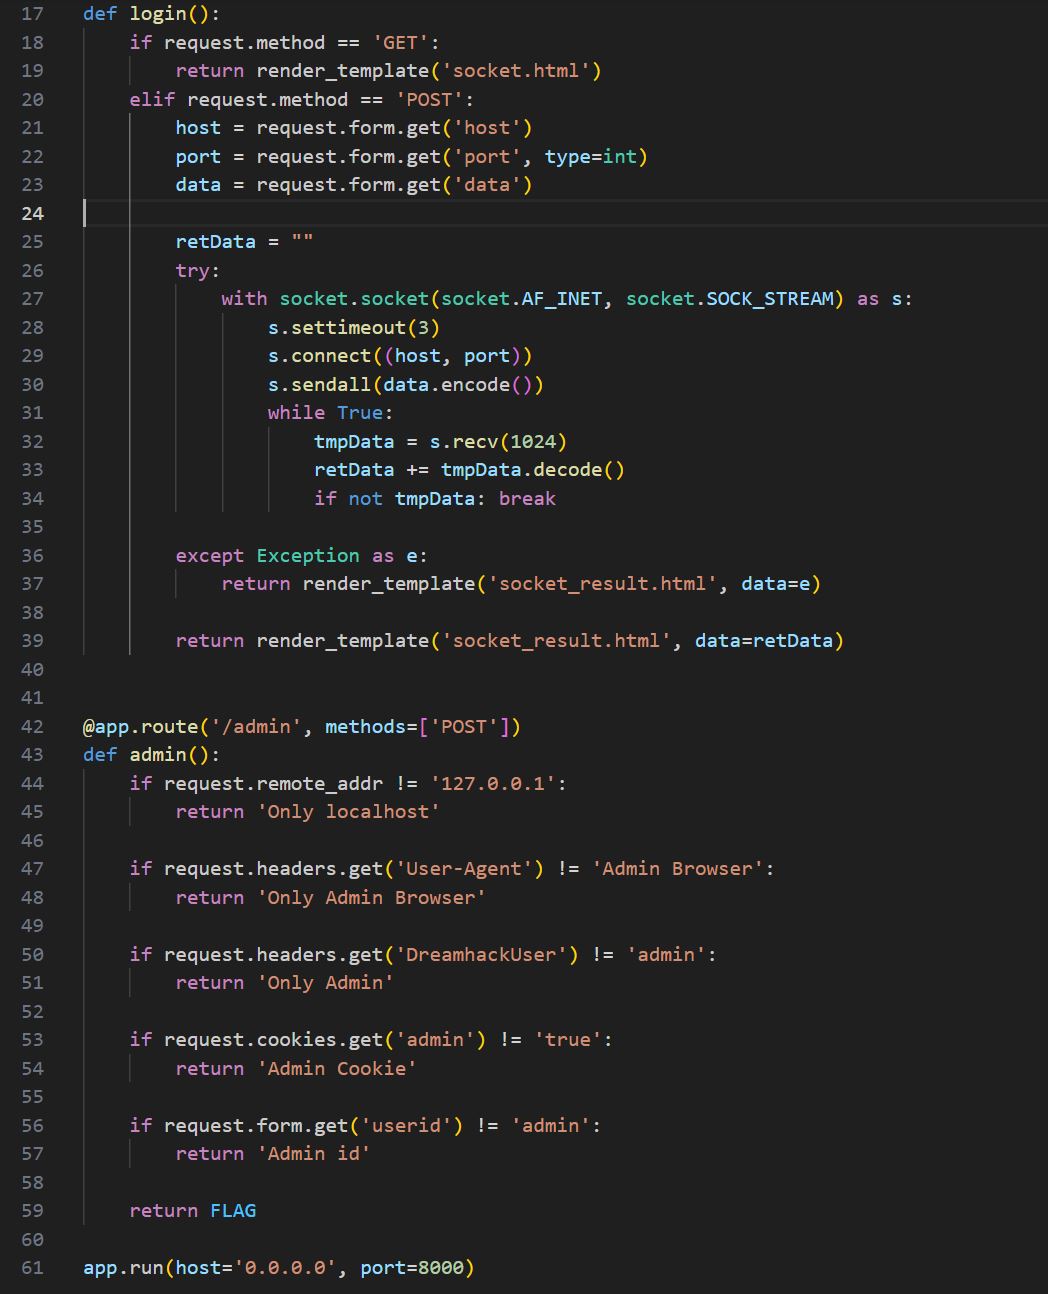The image size is (1048, 1294).
Task: Click the s.settimeout(3) call
Action: pyautogui.click(x=354, y=327)
